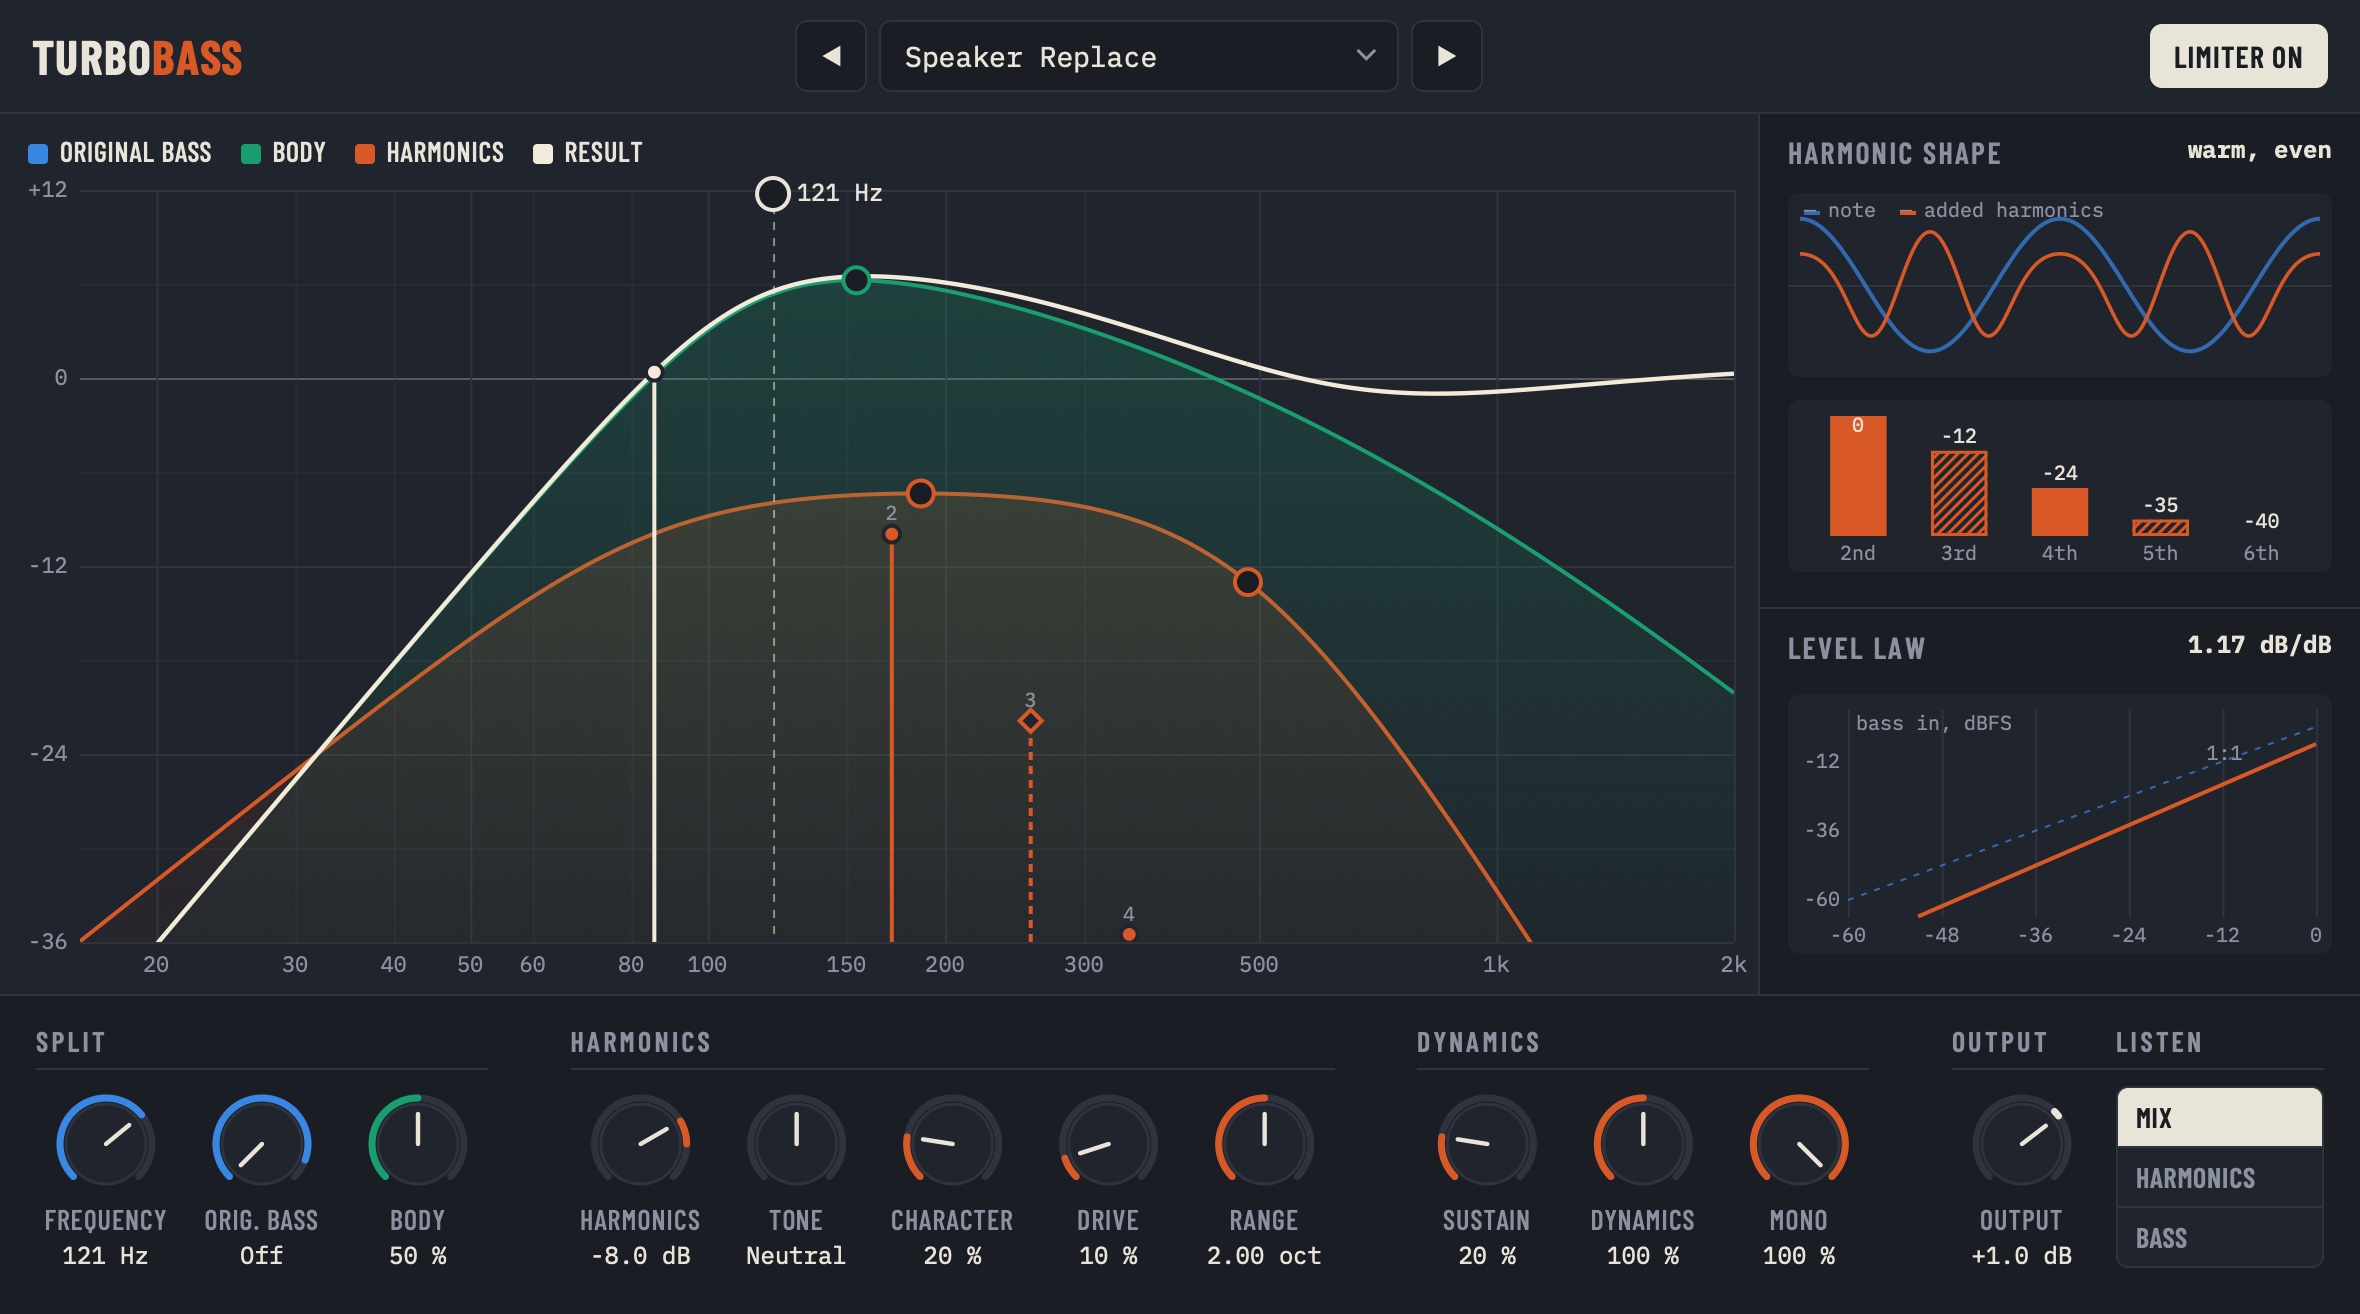Toggle the Harmonics curve legend swatch

365,153
